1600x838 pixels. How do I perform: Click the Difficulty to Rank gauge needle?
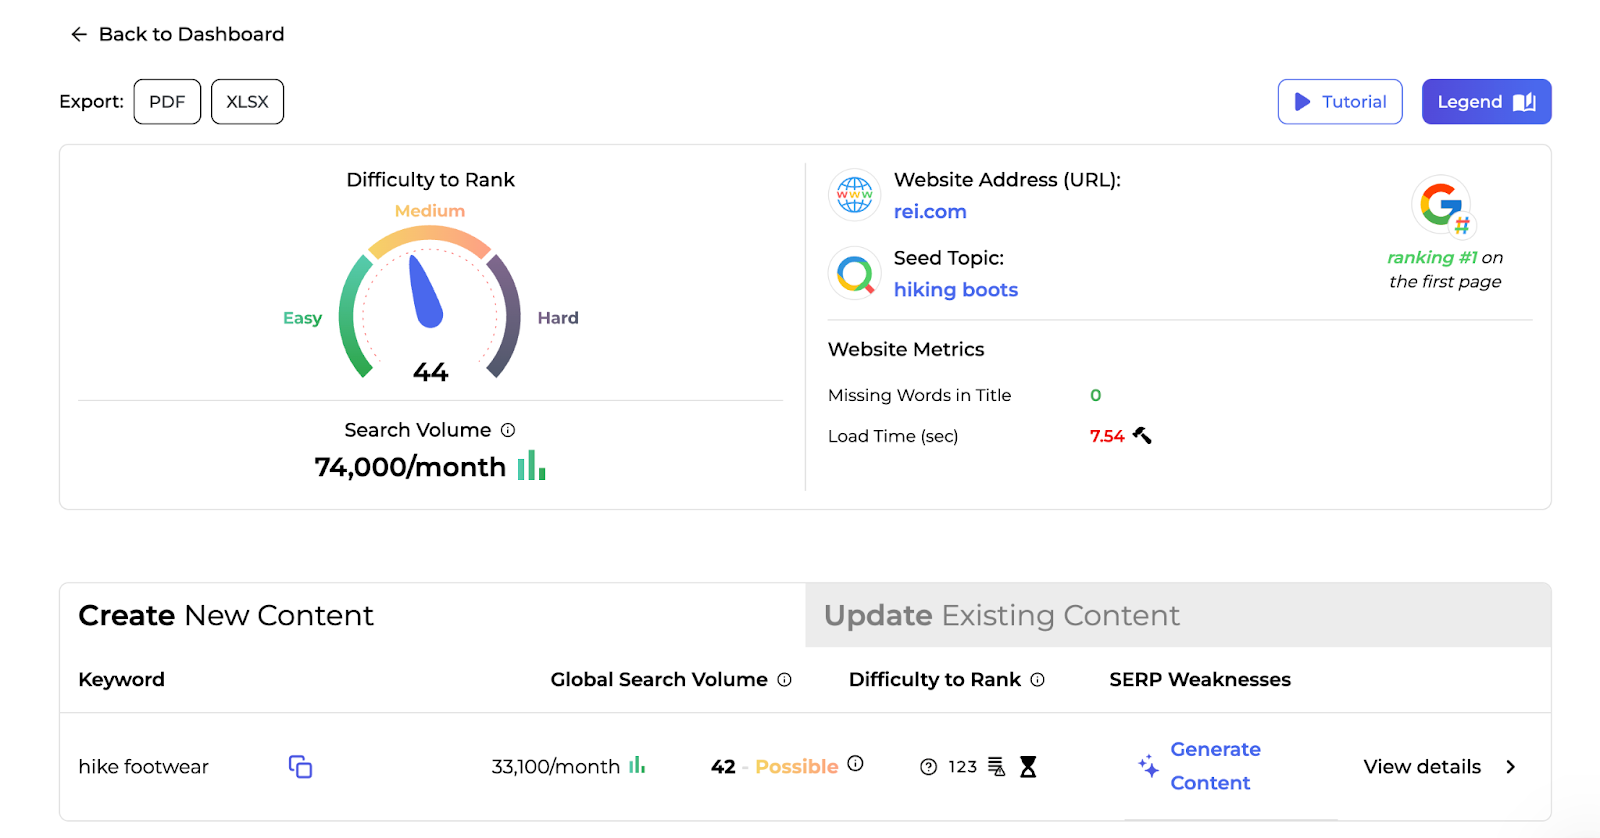tap(425, 295)
